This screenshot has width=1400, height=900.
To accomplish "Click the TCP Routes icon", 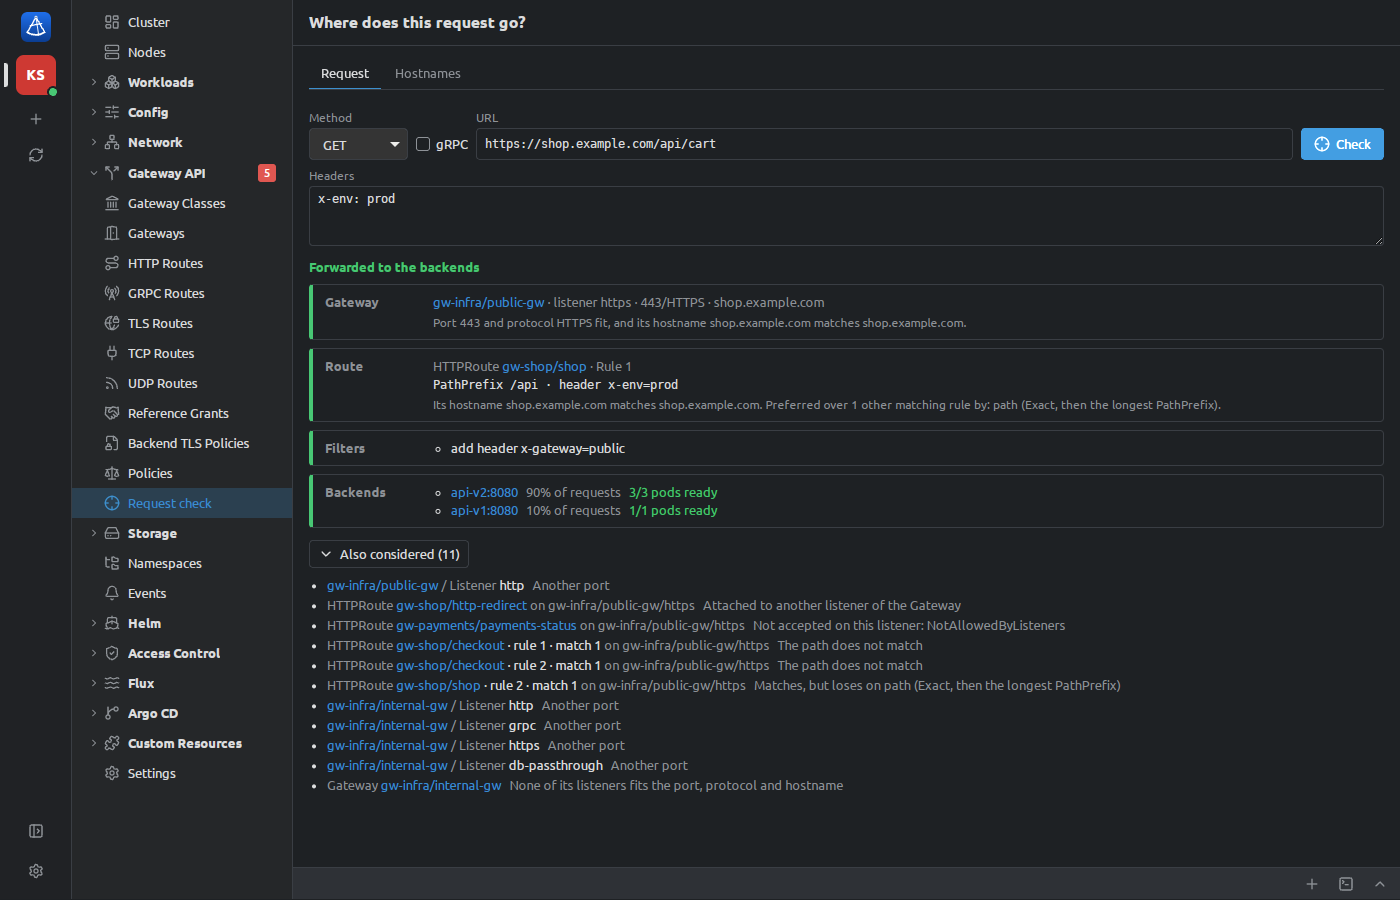I will (x=112, y=353).
